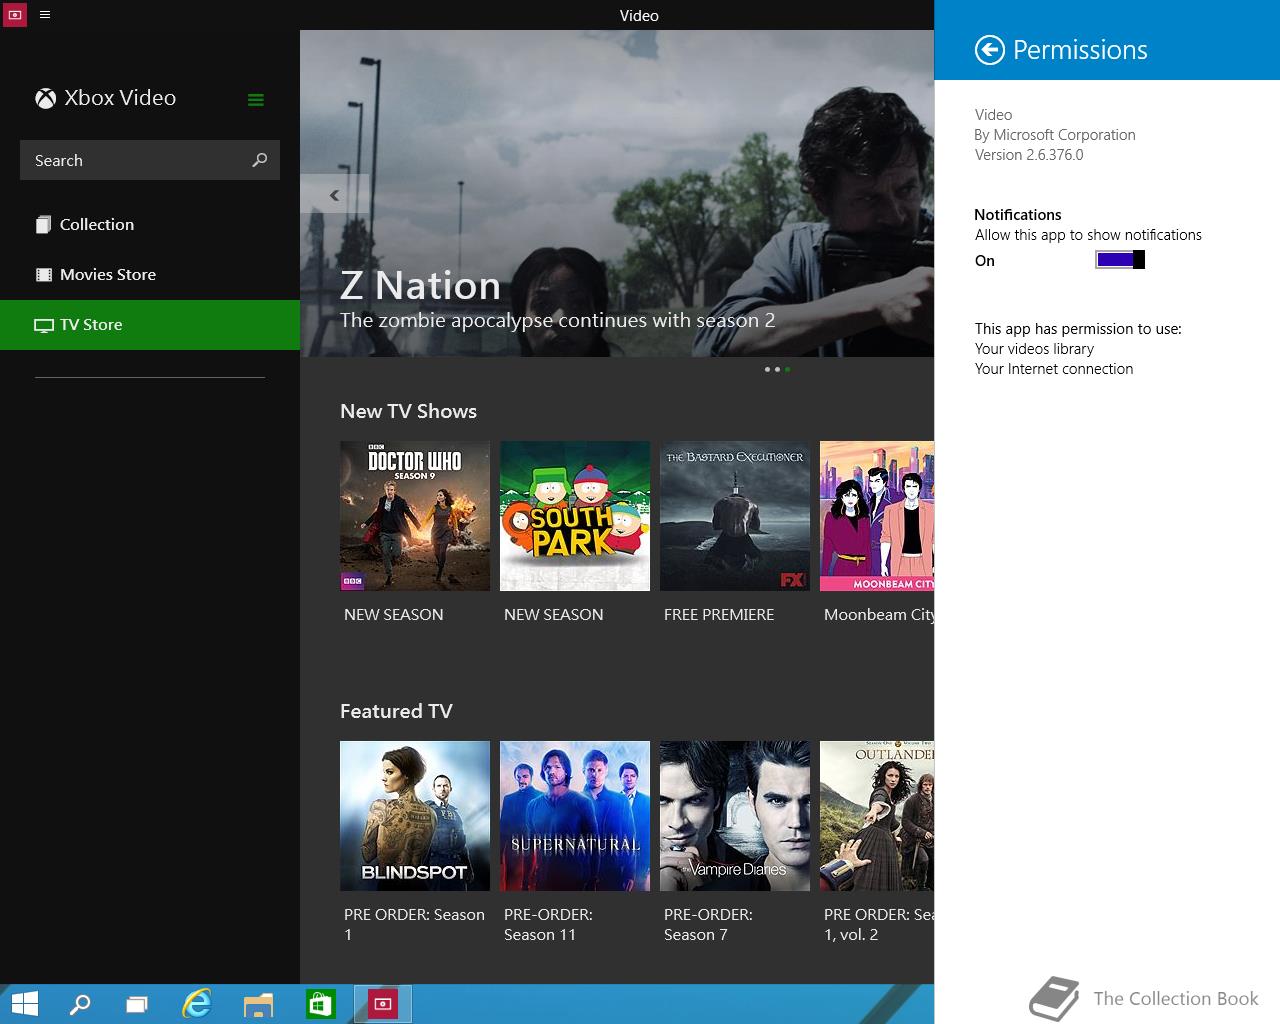Click 'Your Internet connection' permission text
1280x1024 pixels.
(x=1054, y=368)
